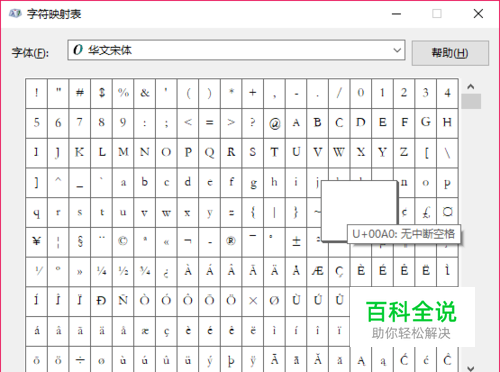Select the percent % character cell

pyautogui.click(x=123, y=93)
